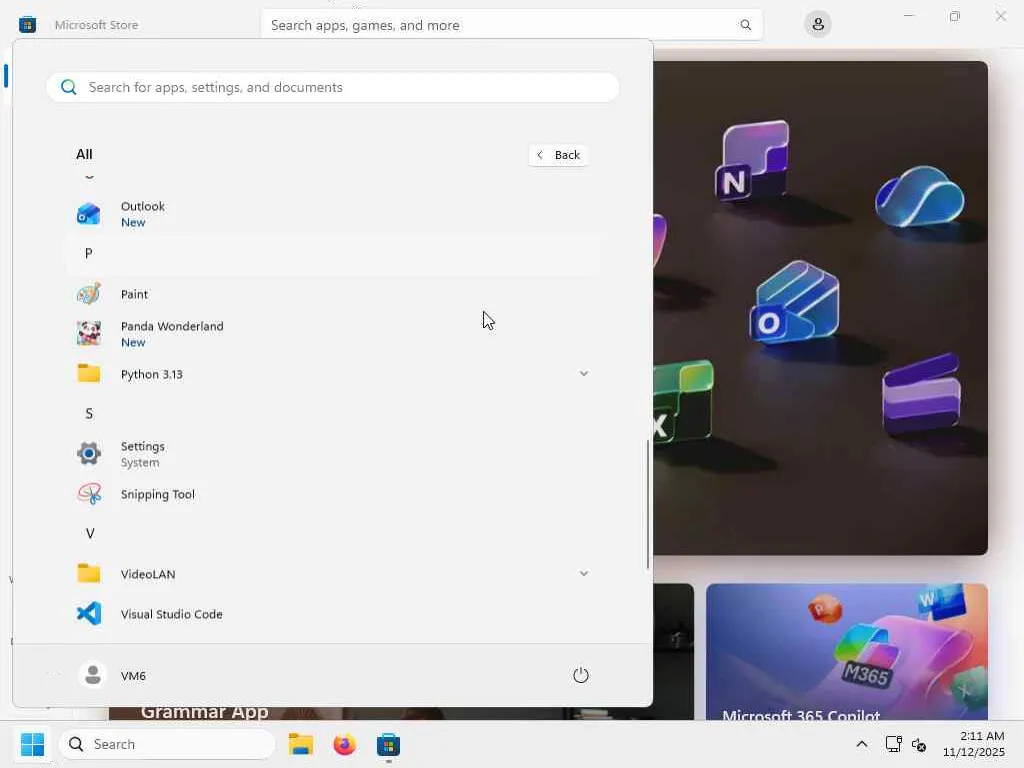Click the 'All' heading in Start menu
Image resolution: width=1024 pixels, height=768 pixels.
point(84,154)
